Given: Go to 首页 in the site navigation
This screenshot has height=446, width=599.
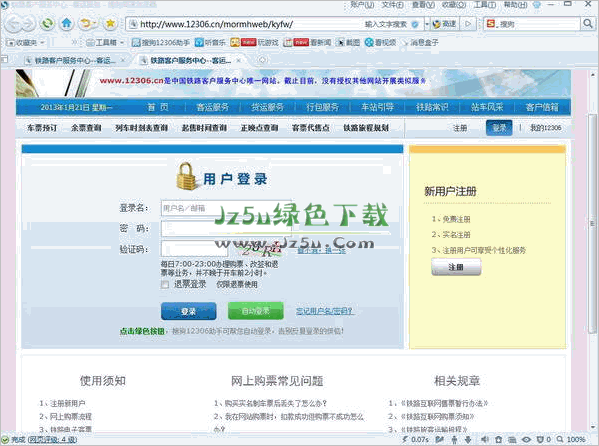Looking at the screenshot, I should (158, 107).
